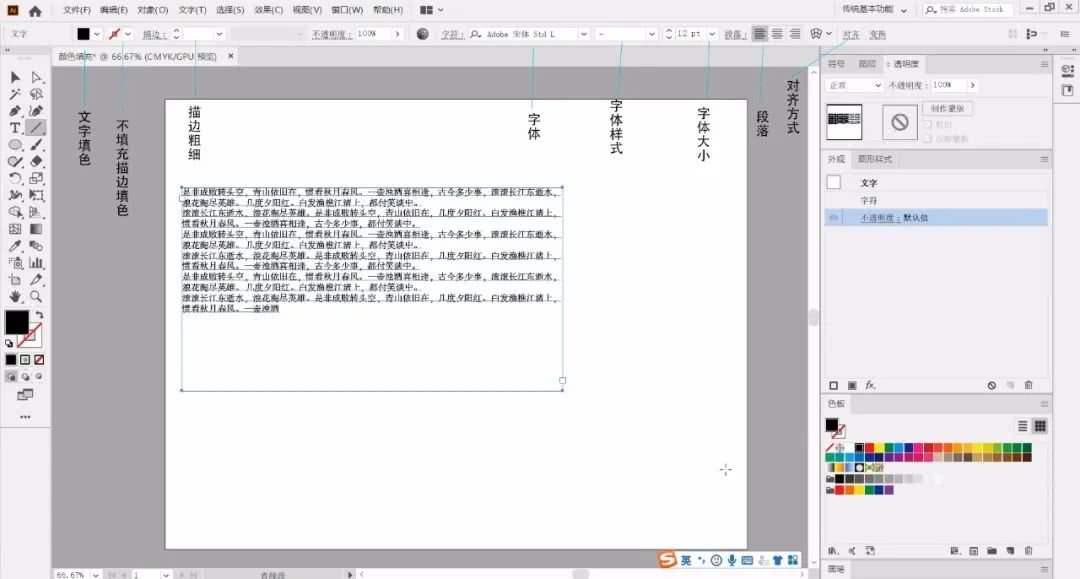Open the font size dropdown showing 12 pt
The height and width of the screenshot is (579, 1080).
tap(712, 33)
